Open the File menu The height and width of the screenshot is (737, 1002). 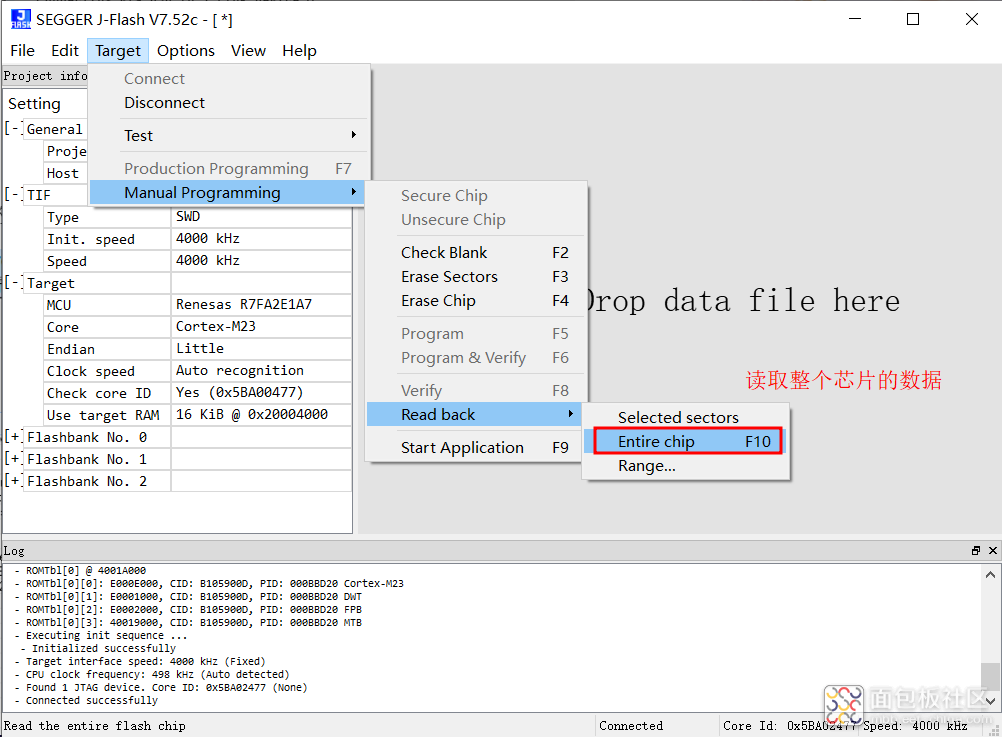(22, 51)
